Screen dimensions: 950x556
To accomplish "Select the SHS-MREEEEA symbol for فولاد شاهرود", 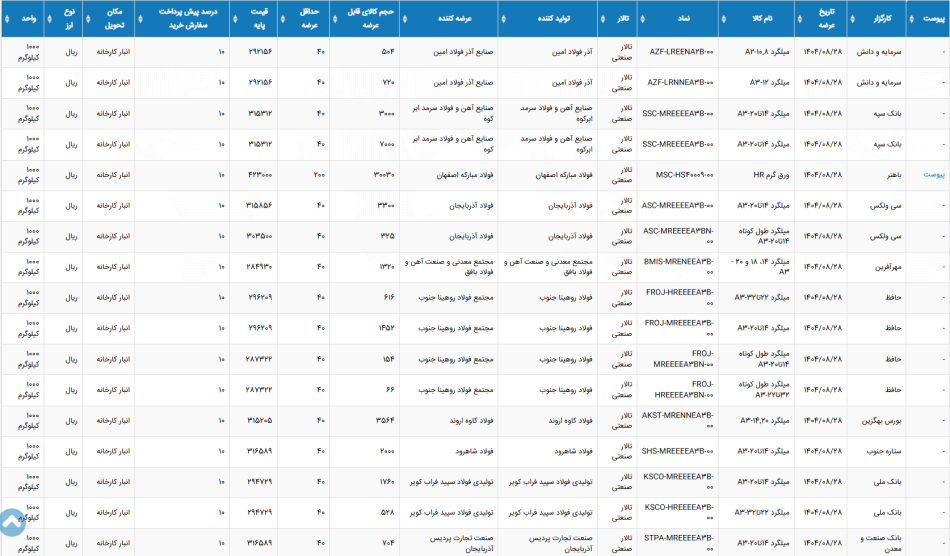I will point(677,451).
